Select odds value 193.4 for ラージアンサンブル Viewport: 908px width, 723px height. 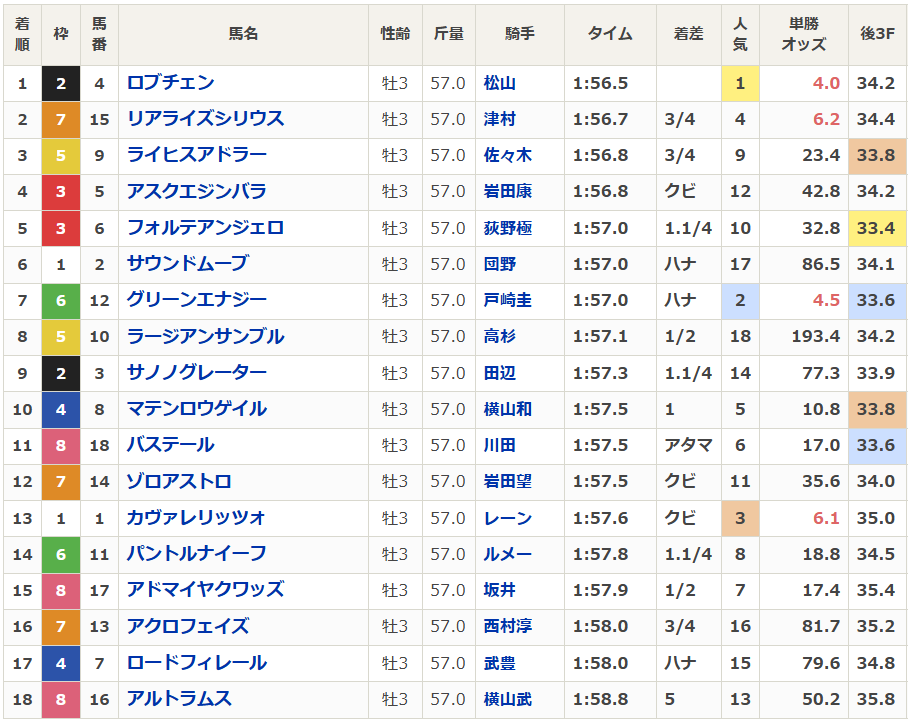pyautogui.click(x=815, y=336)
